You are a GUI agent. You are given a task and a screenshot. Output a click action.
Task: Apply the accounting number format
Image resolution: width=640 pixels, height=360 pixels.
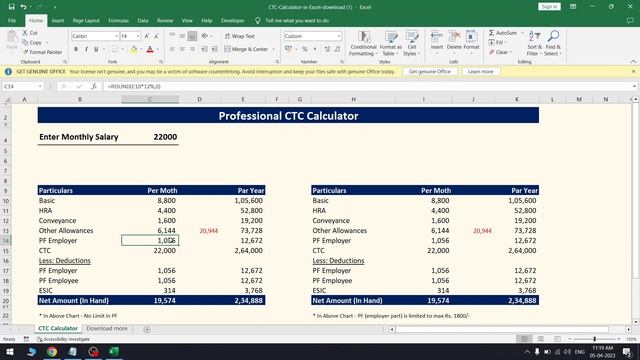[x=289, y=49]
